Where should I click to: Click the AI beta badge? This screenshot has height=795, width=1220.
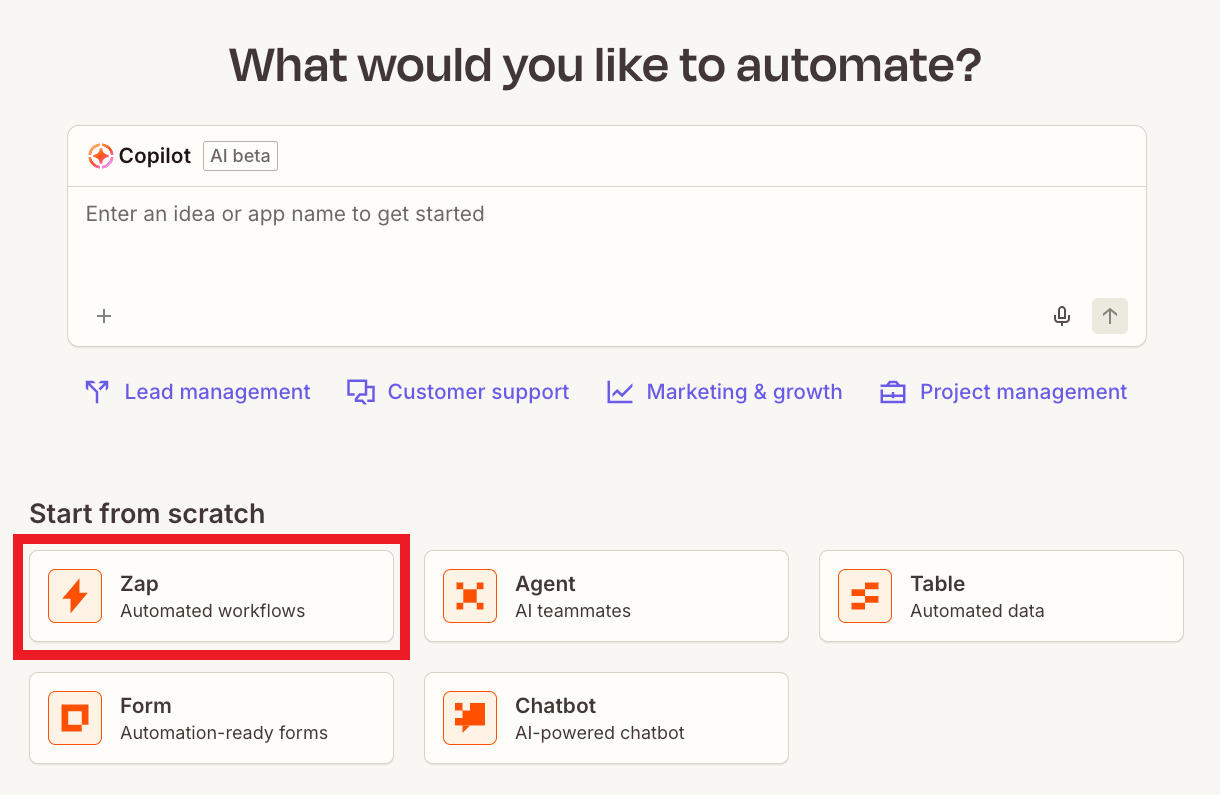tap(240, 156)
